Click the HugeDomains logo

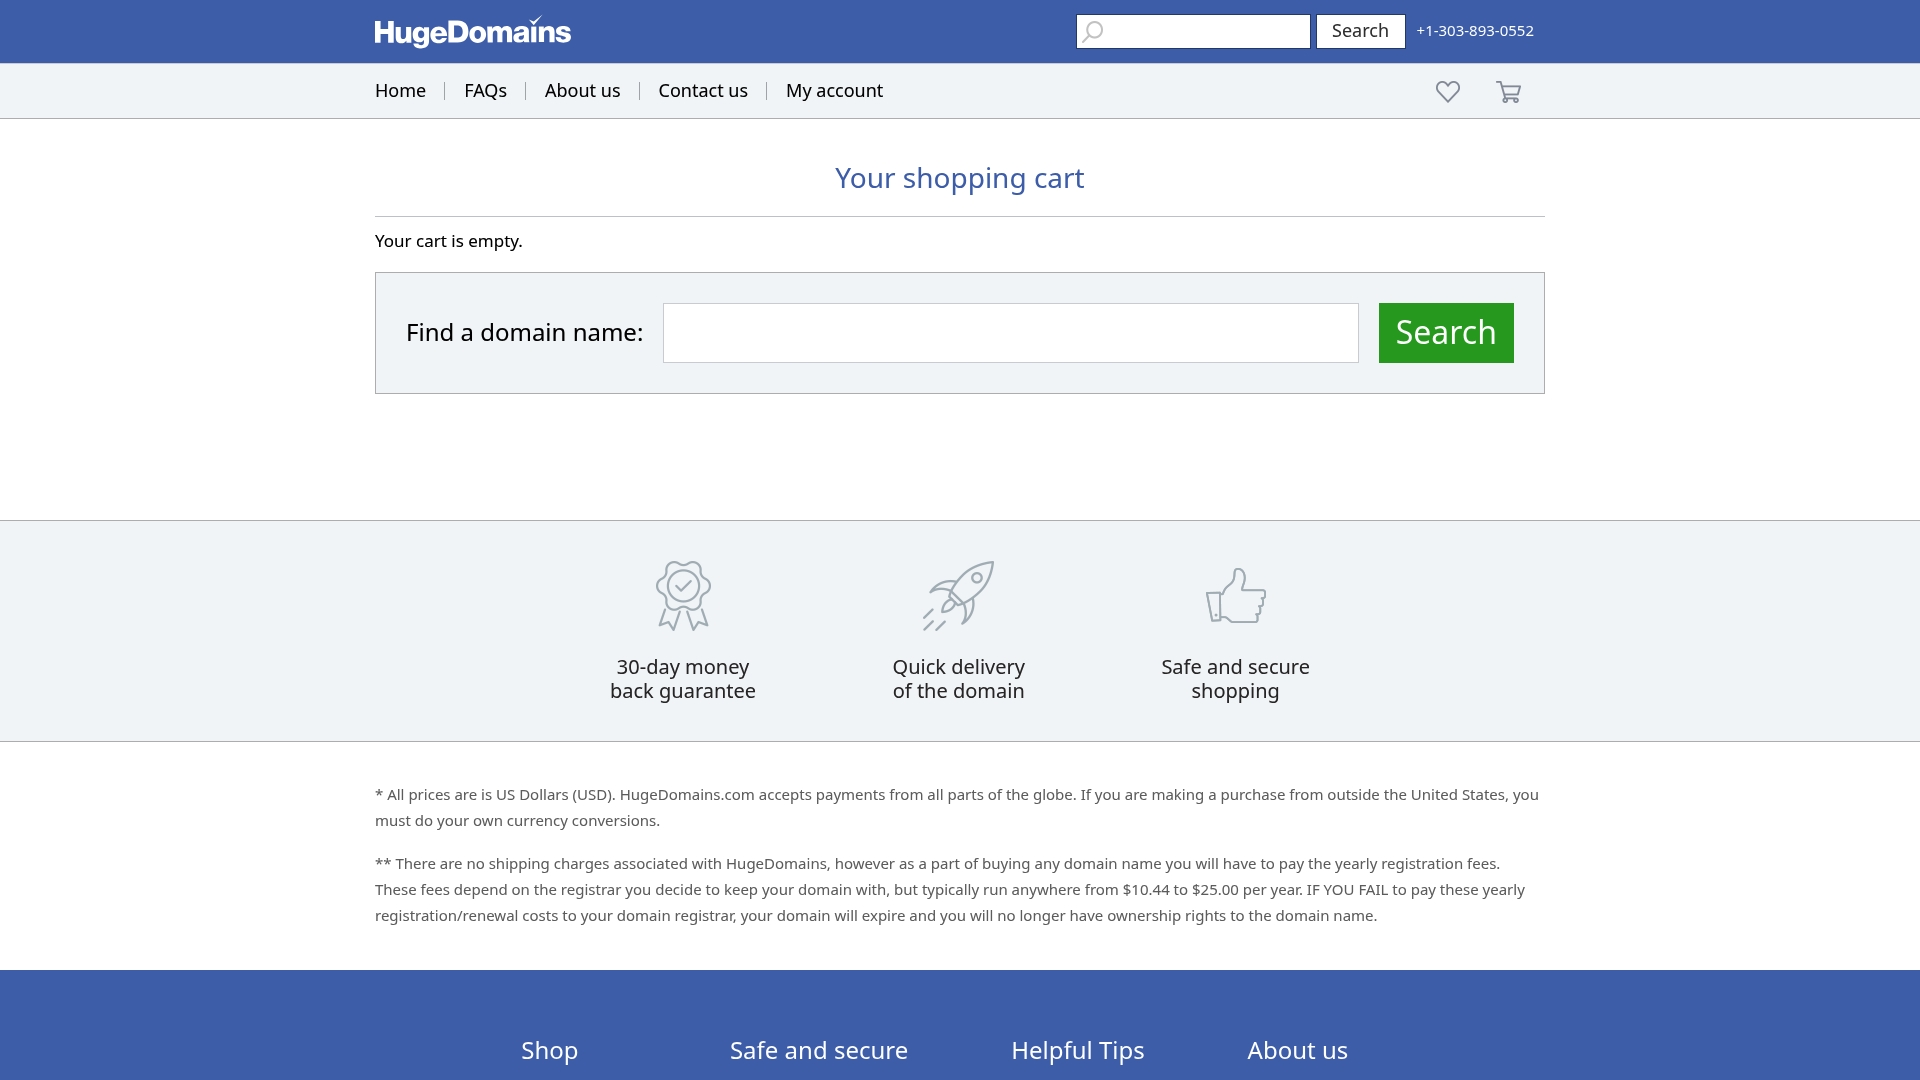coord(472,31)
